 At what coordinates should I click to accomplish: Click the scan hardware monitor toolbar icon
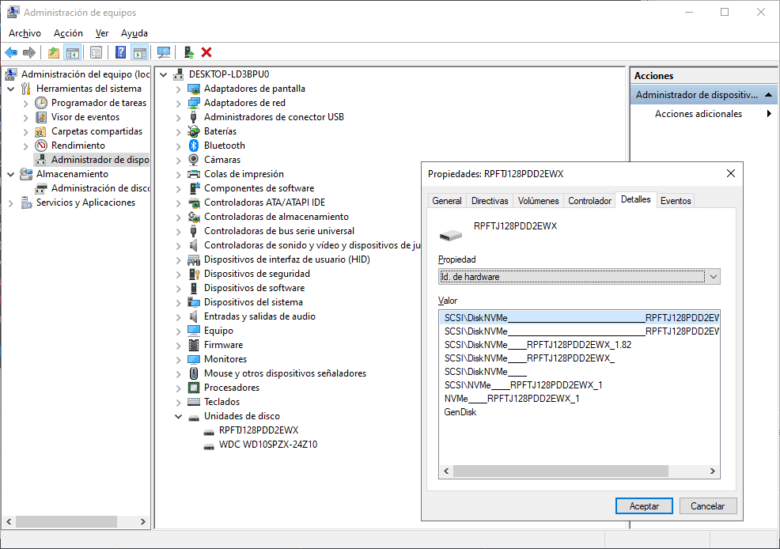coord(163,52)
